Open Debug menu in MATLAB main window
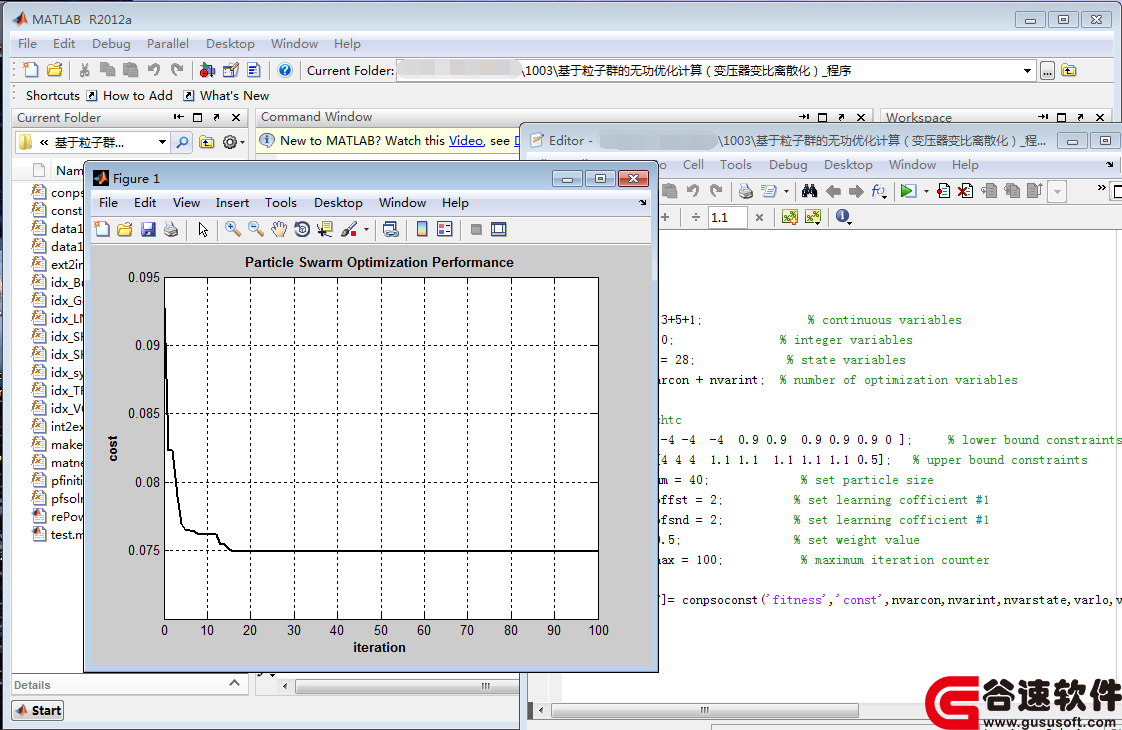 (x=111, y=44)
